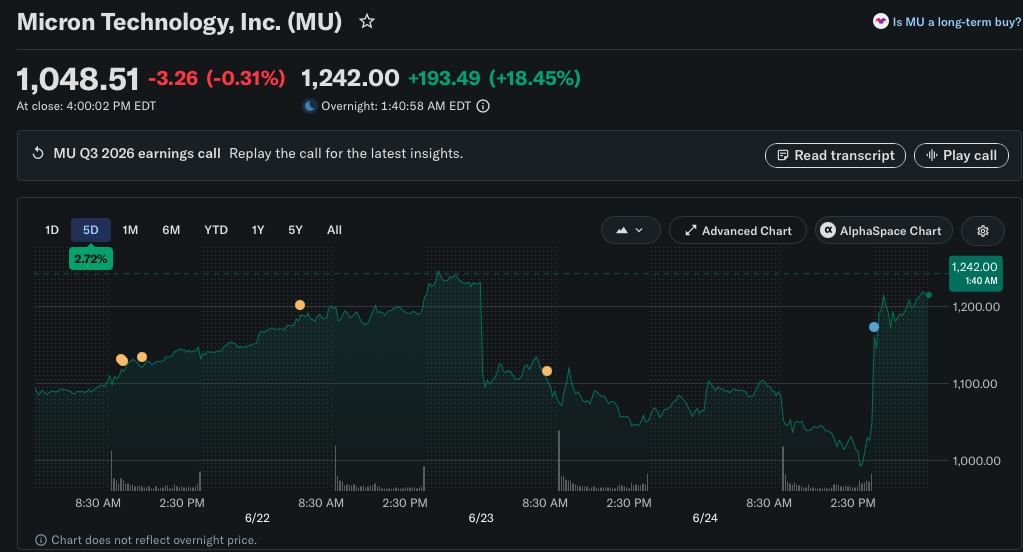Start the Play call button
The image size is (1023, 552).
tap(961, 155)
